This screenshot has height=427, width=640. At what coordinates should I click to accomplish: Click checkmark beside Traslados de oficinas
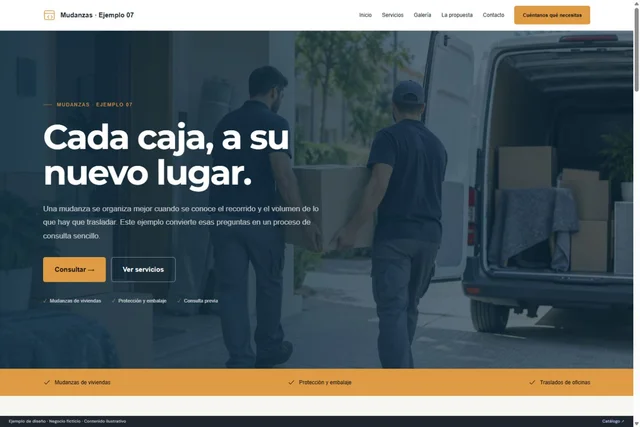tap(532, 383)
